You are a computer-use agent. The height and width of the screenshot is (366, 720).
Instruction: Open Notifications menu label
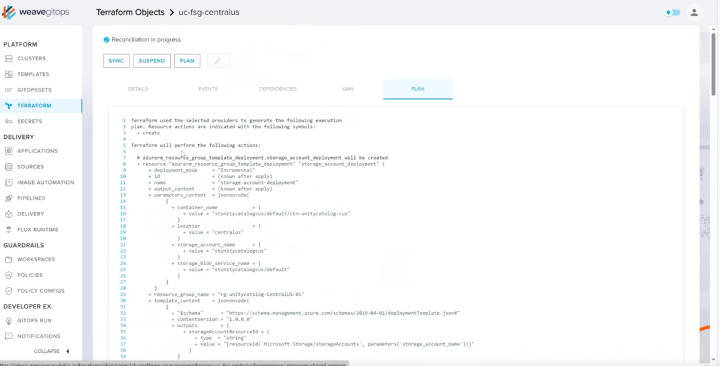point(39,336)
